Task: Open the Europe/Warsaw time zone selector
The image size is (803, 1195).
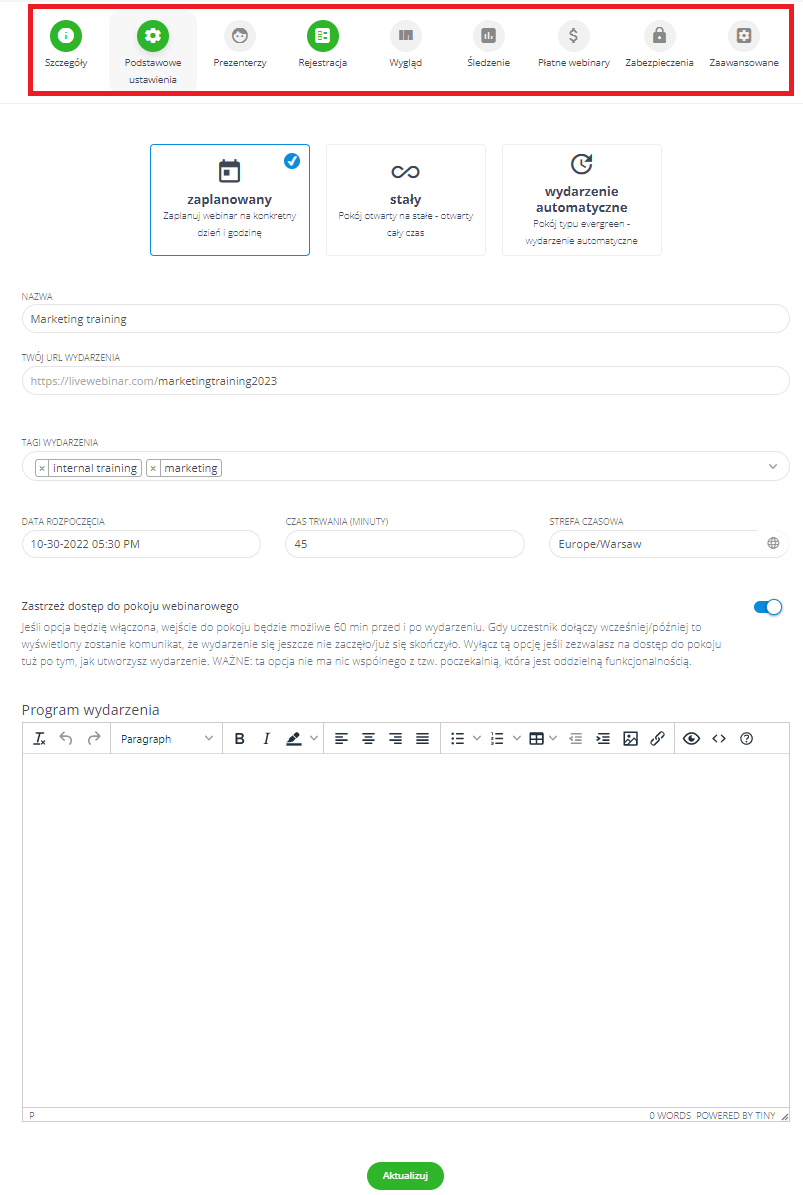Action: 668,544
